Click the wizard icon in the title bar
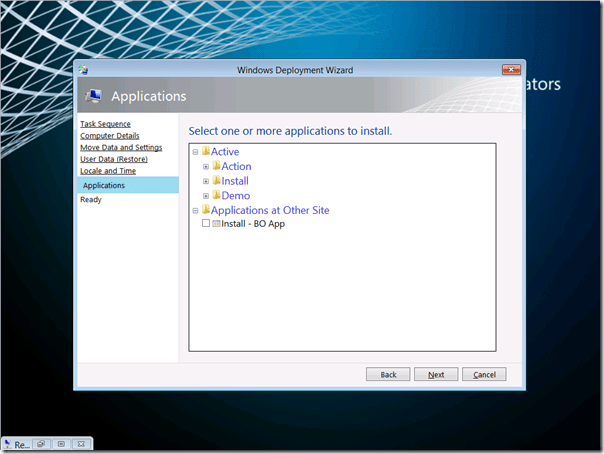 [84, 70]
